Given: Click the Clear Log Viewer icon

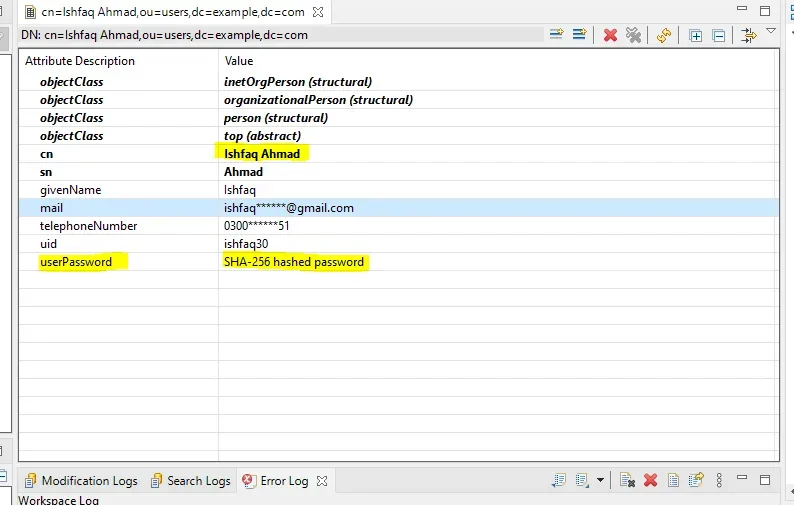Looking at the screenshot, I should pyautogui.click(x=627, y=480).
